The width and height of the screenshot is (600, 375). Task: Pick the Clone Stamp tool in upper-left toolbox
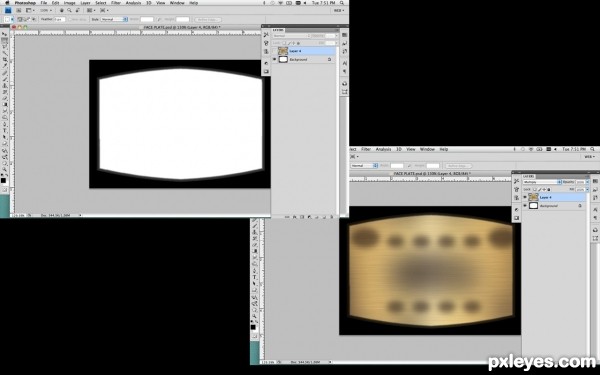tap(5, 85)
